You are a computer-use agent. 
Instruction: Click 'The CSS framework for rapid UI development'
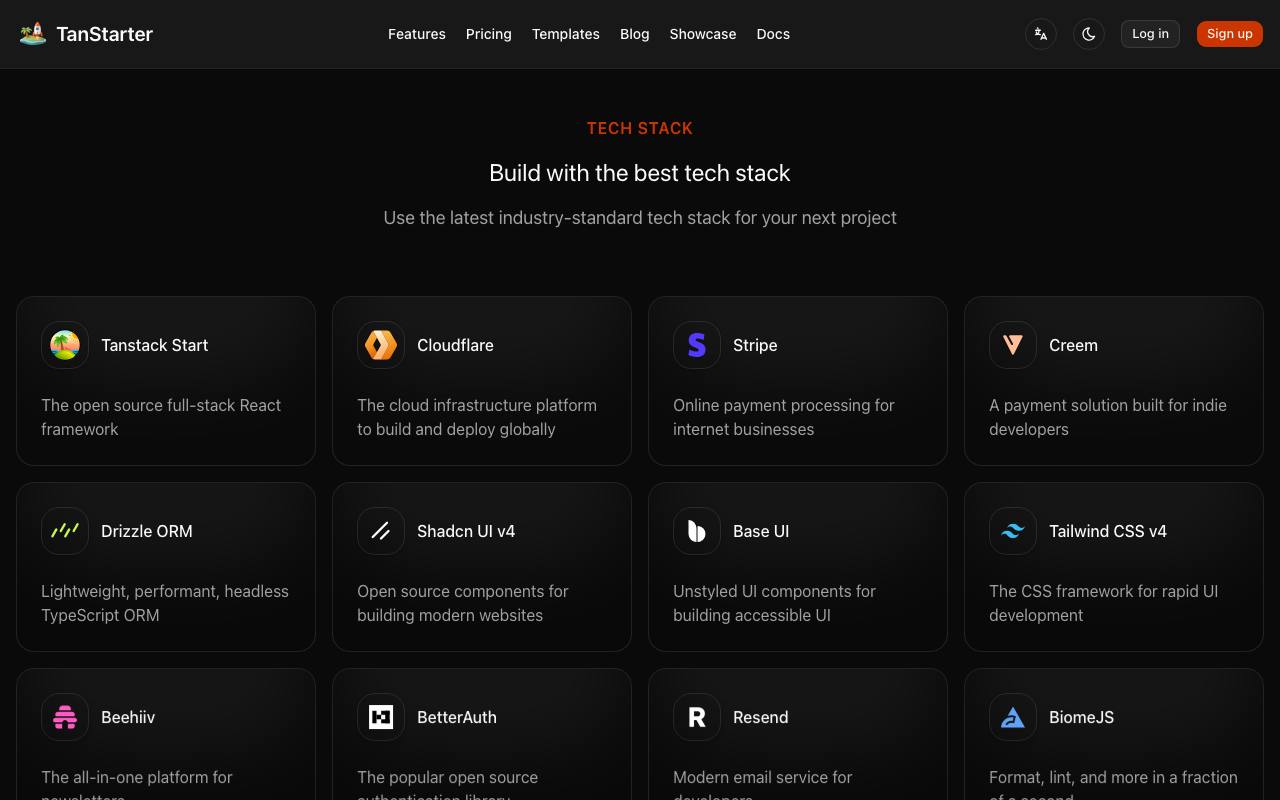(x=1104, y=603)
